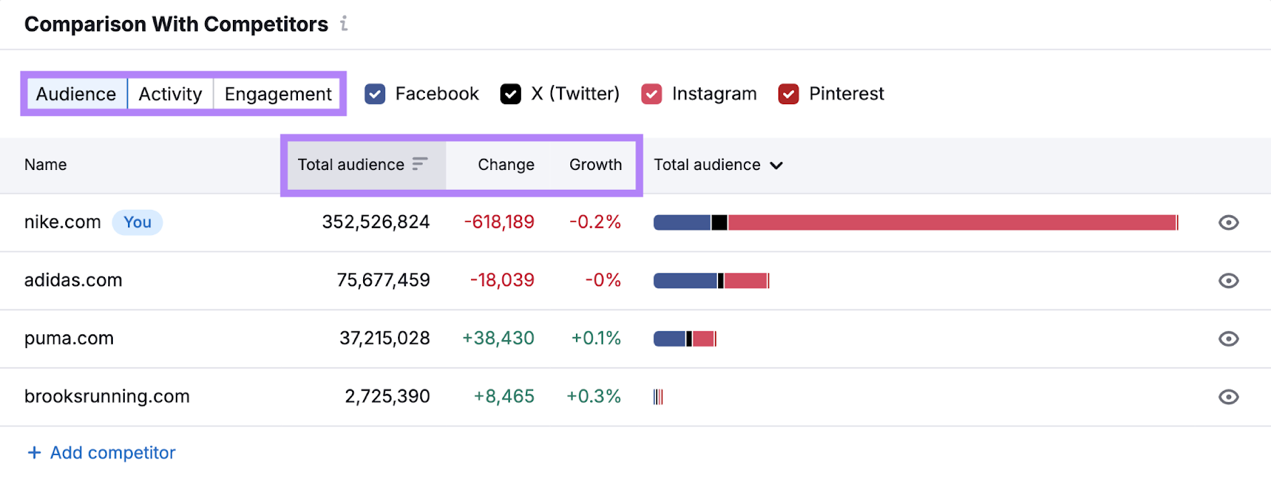Click the plus icon for Add competitor
This screenshot has width=1271, height=487.
point(34,453)
